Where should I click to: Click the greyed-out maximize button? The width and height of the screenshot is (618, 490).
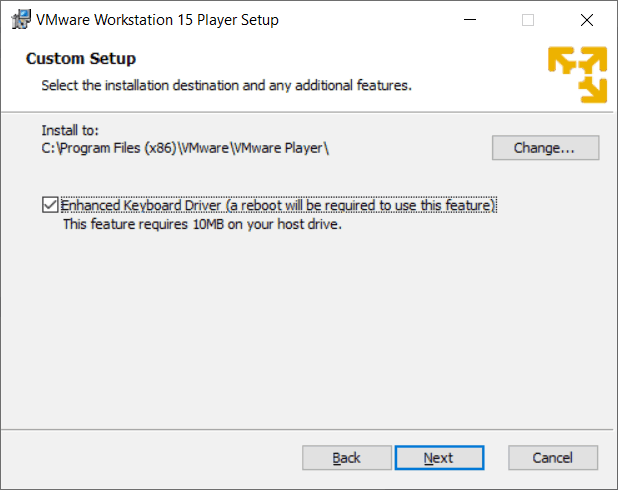[528, 20]
